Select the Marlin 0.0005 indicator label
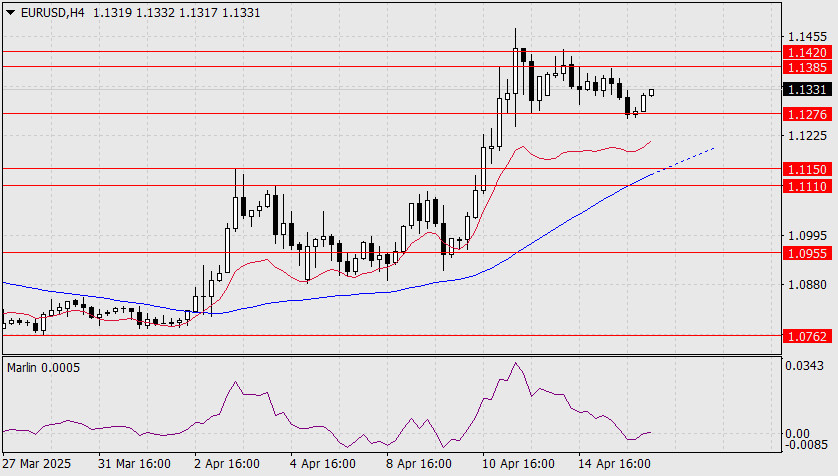The height and width of the screenshot is (476, 838). (43, 368)
